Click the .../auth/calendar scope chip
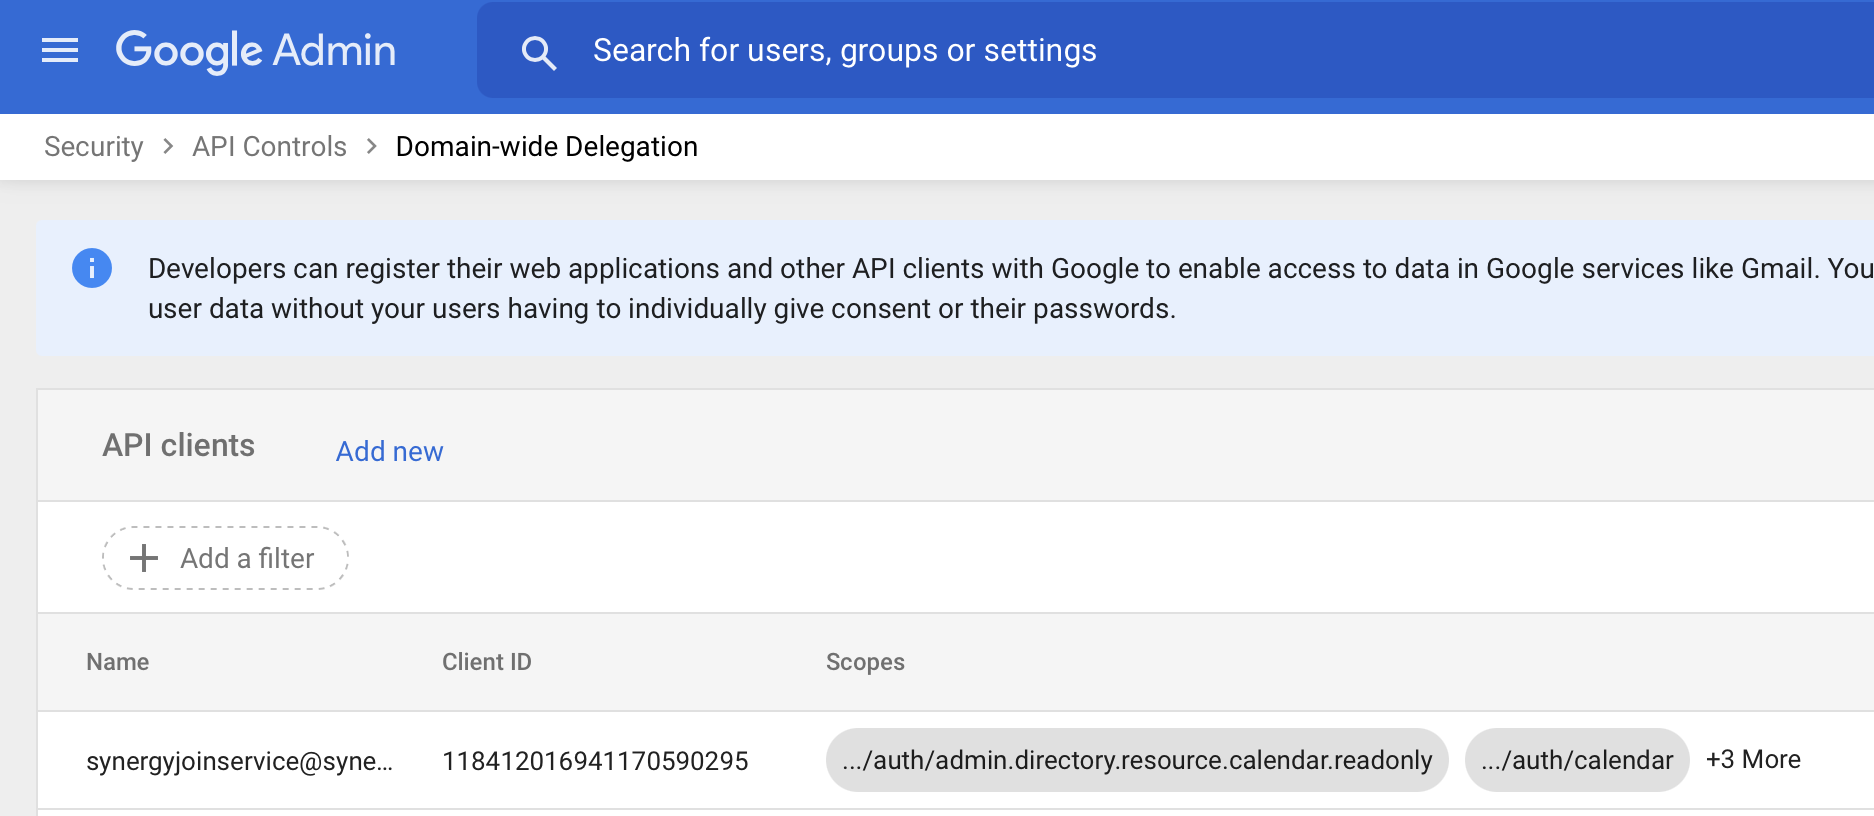The height and width of the screenshot is (816, 1874). click(1577, 760)
